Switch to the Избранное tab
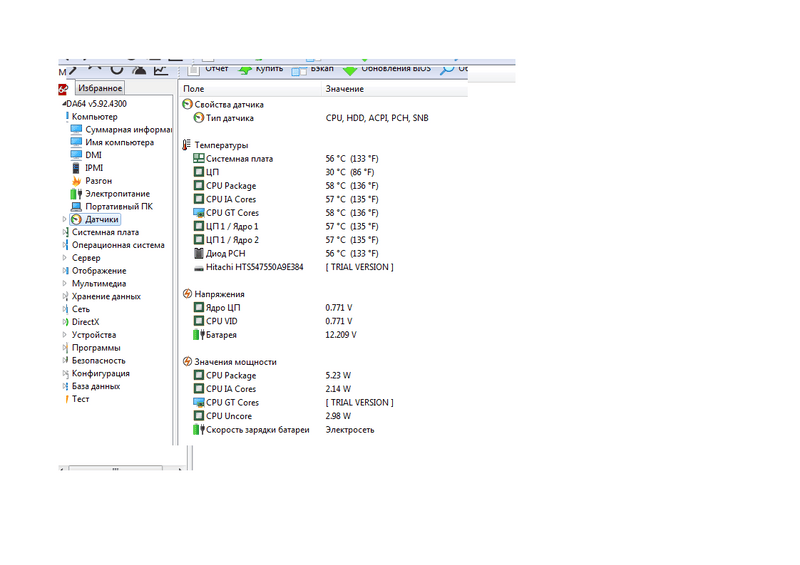 [98, 88]
